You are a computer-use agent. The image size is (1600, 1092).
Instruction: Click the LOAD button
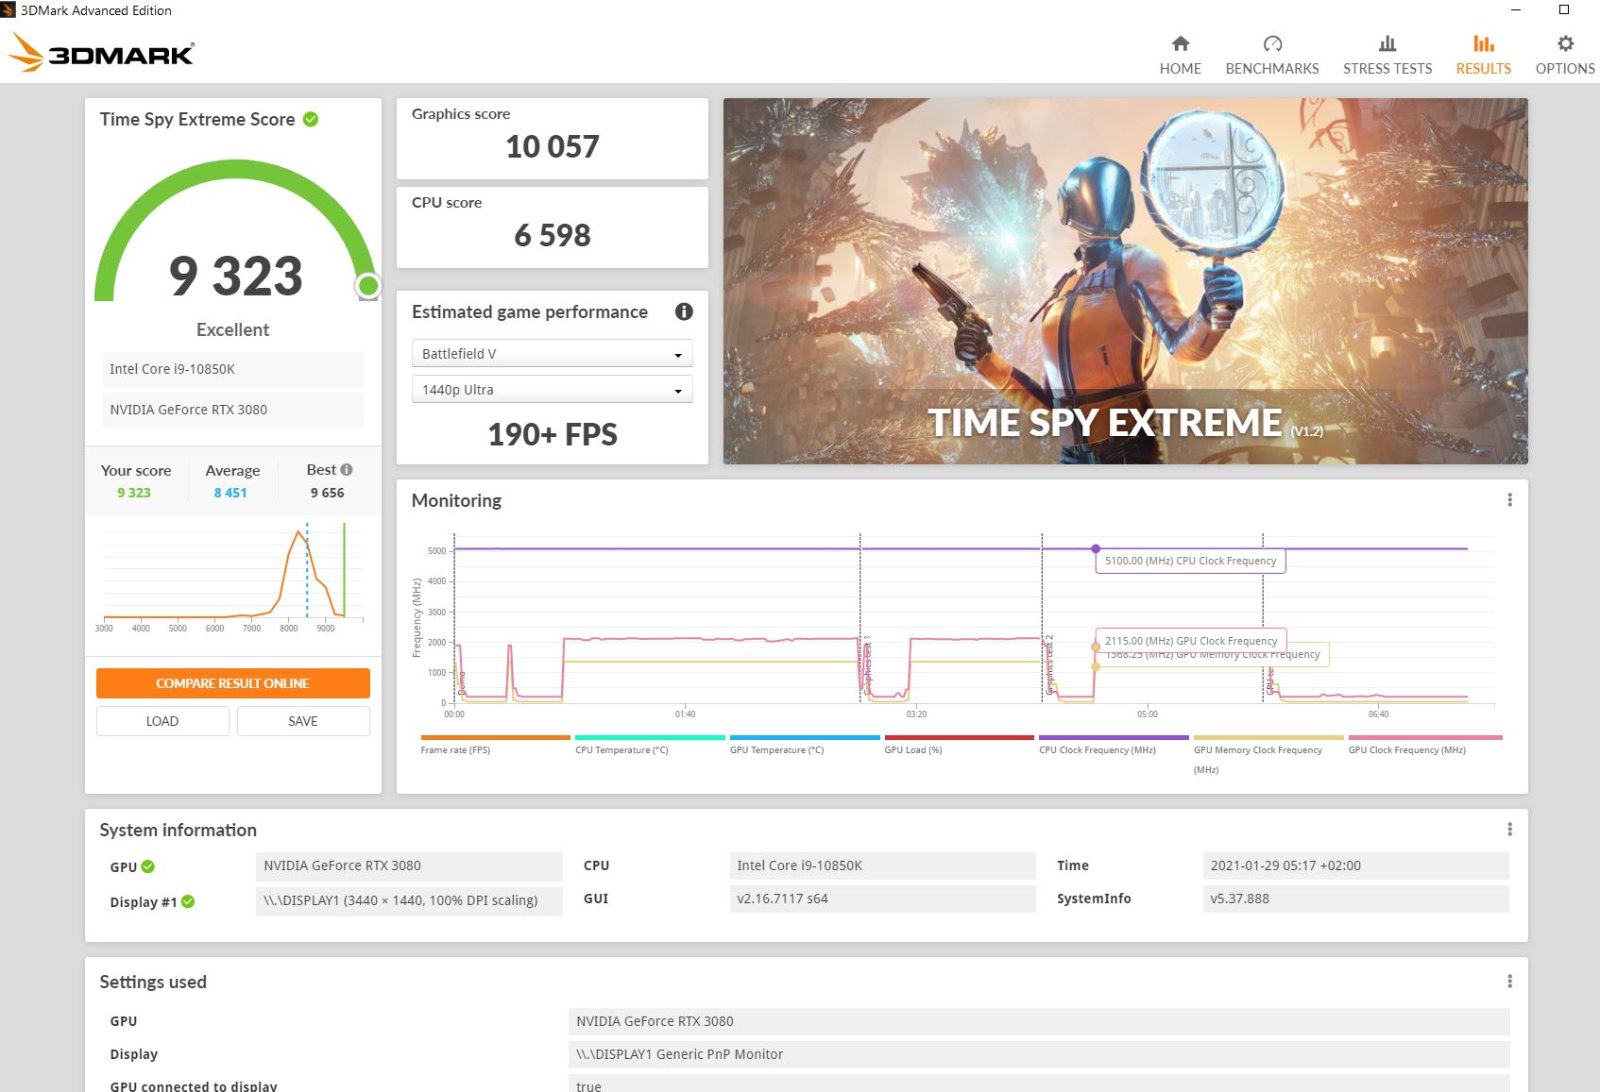coord(162,721)
